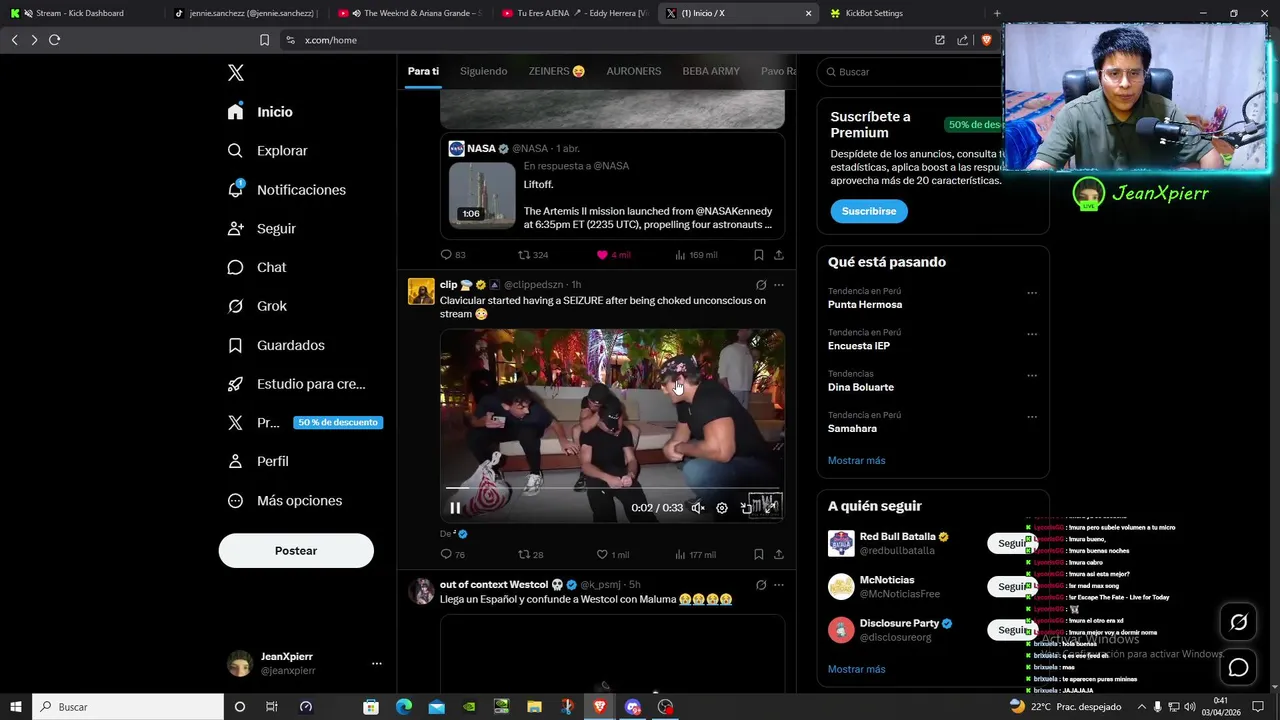Open Red Bull Batalla profile

pos(897,537)
